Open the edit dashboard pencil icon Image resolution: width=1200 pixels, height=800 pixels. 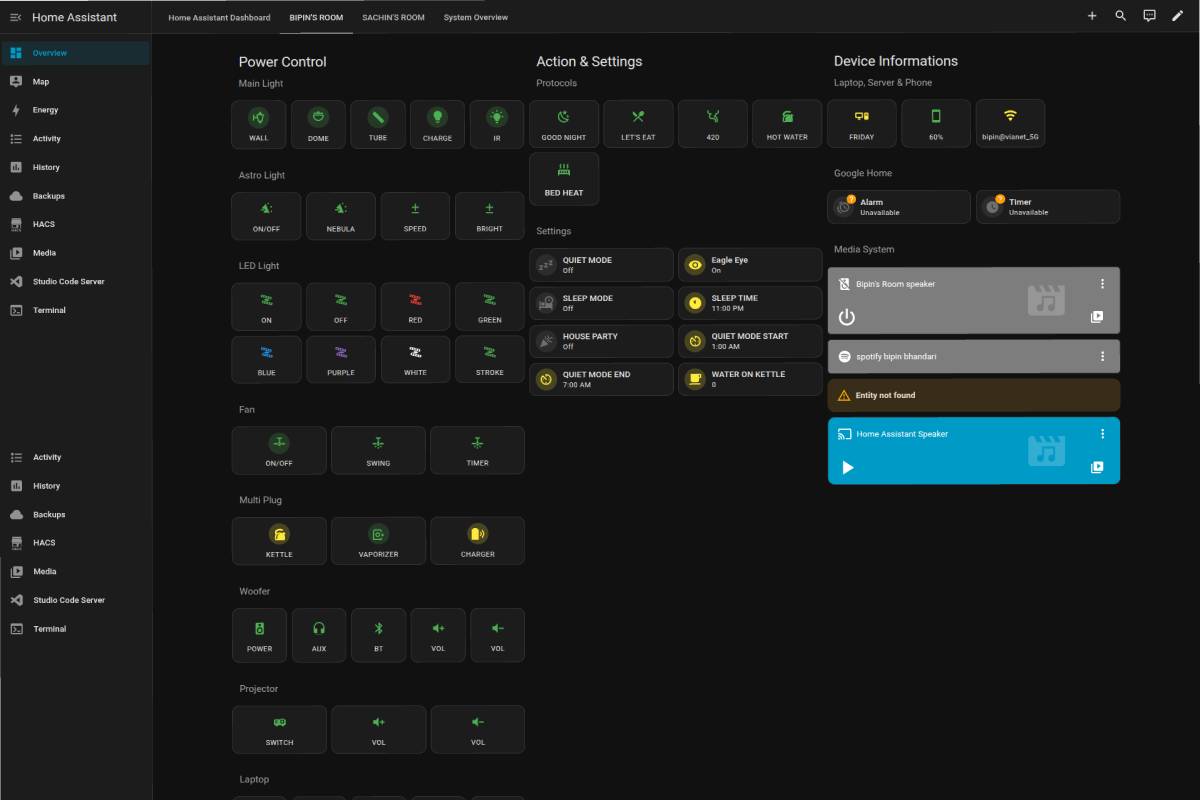[x=1177, y=16]
